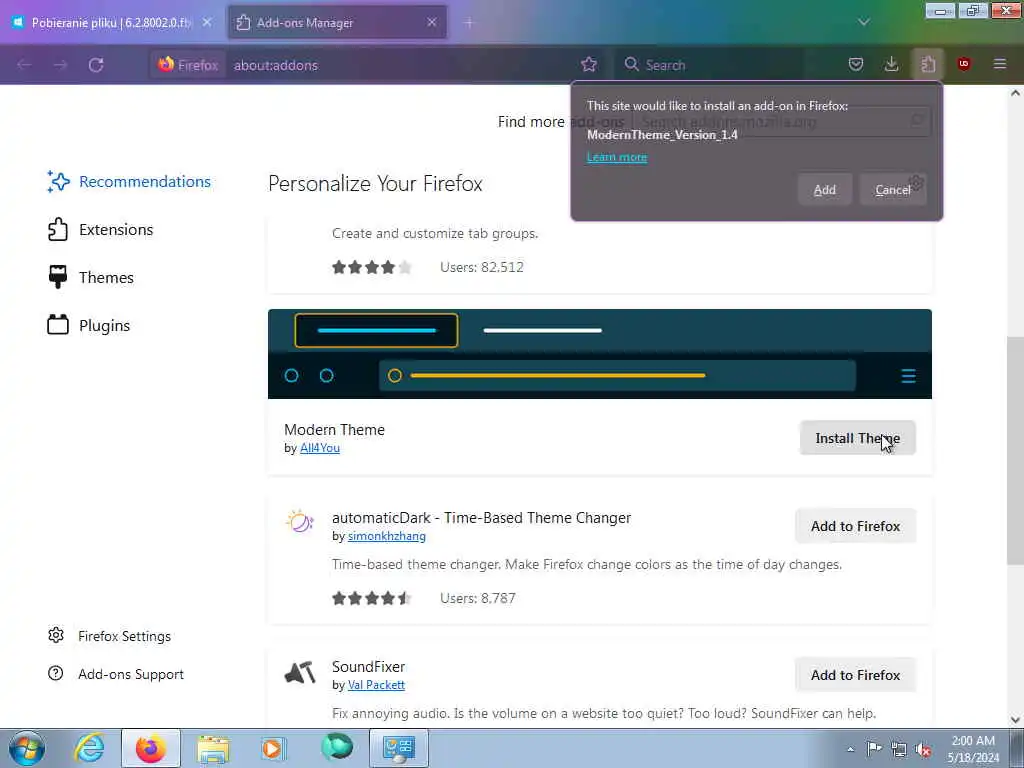This screenshot has width=1024, height=768.
Task: Open the Windows Start menu orb
Action: [27, 748]
